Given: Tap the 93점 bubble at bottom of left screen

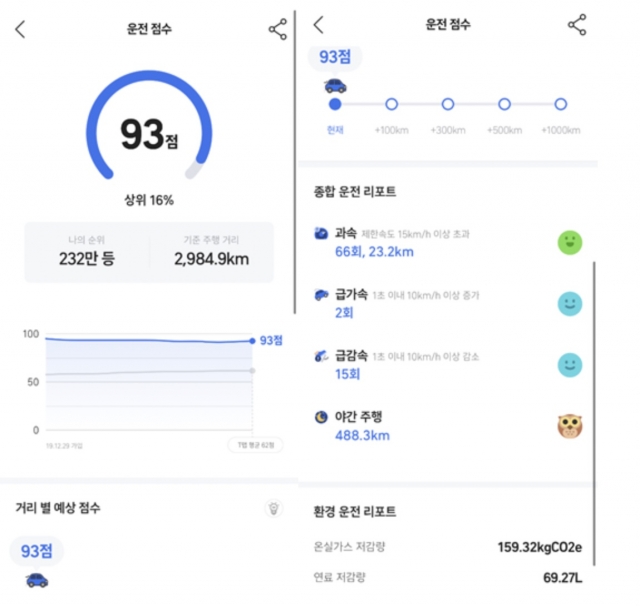Looking at the screenshot, I should (37, 551).
